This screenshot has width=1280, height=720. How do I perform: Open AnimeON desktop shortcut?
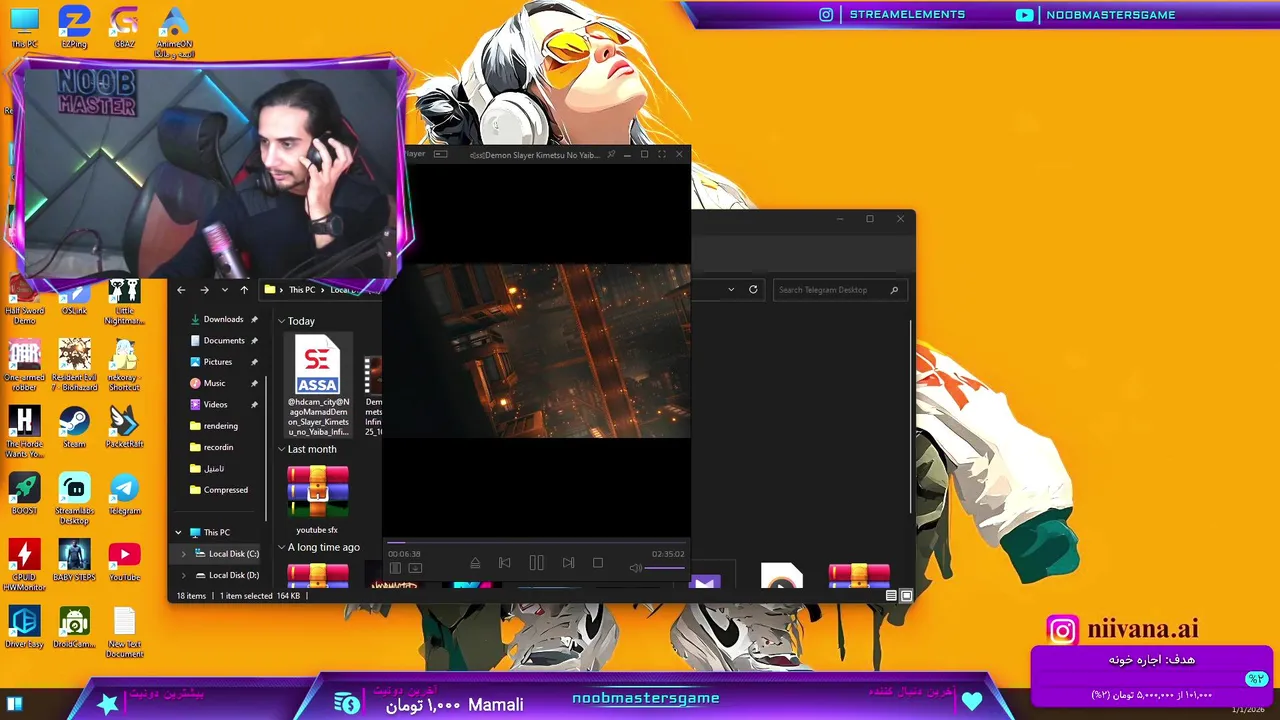[174, 32]
